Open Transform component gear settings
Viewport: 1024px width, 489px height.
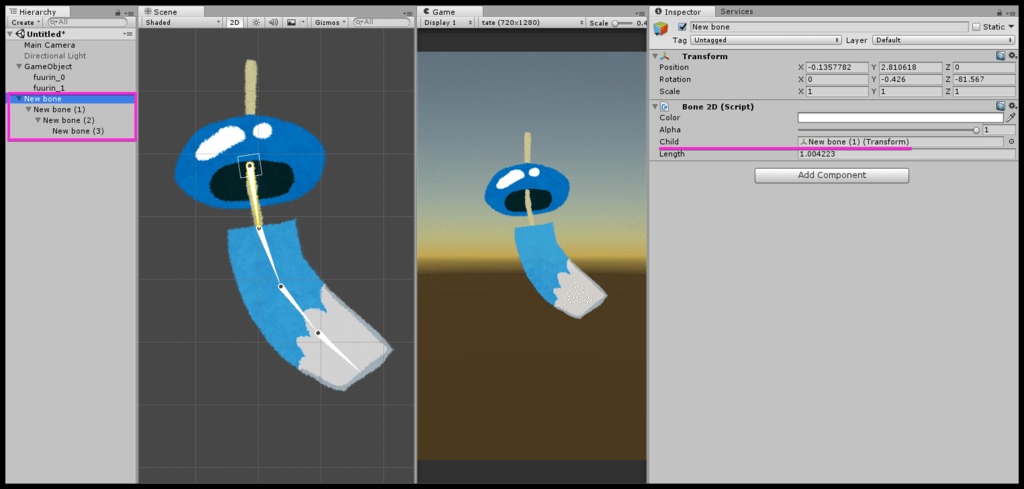click(x=1012, y=56)
